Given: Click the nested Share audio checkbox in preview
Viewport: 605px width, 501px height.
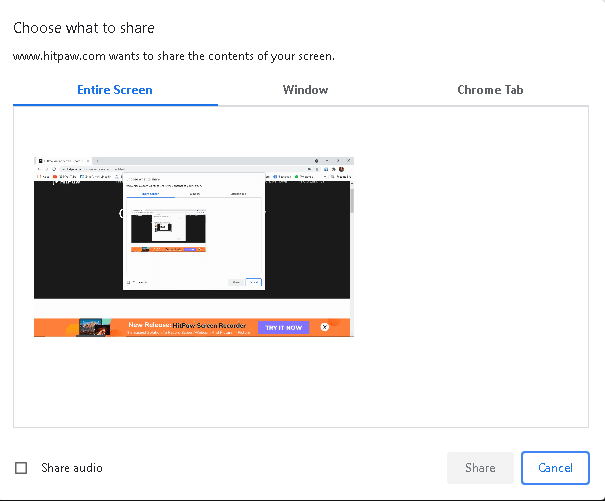Looking at the screenshot, I should (x=128, y=283).
